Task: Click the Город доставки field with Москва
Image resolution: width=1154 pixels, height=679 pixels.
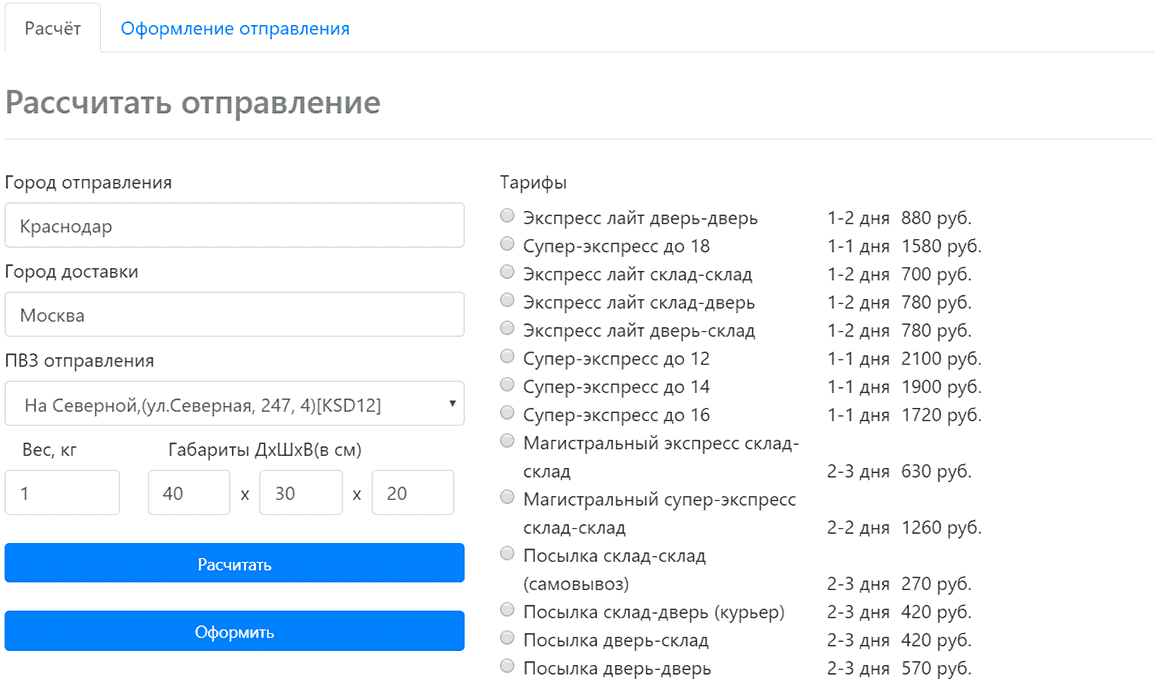Action: [x=234, y=314]
